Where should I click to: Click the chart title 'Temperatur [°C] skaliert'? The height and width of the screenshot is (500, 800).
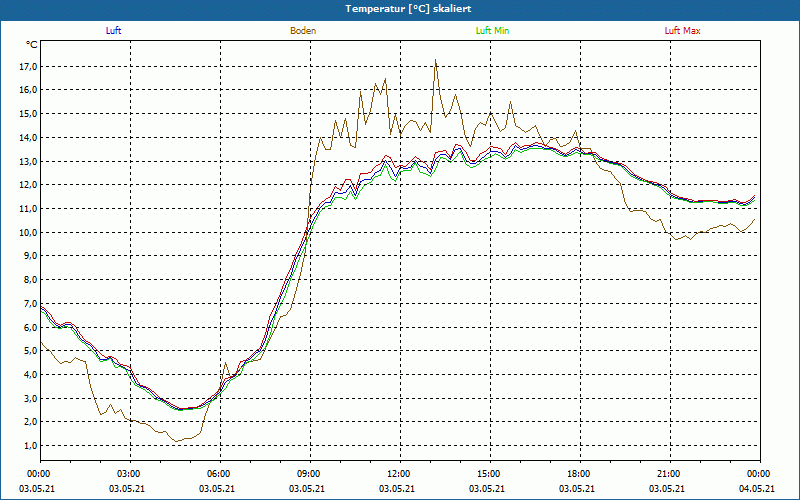pos(408,9)
